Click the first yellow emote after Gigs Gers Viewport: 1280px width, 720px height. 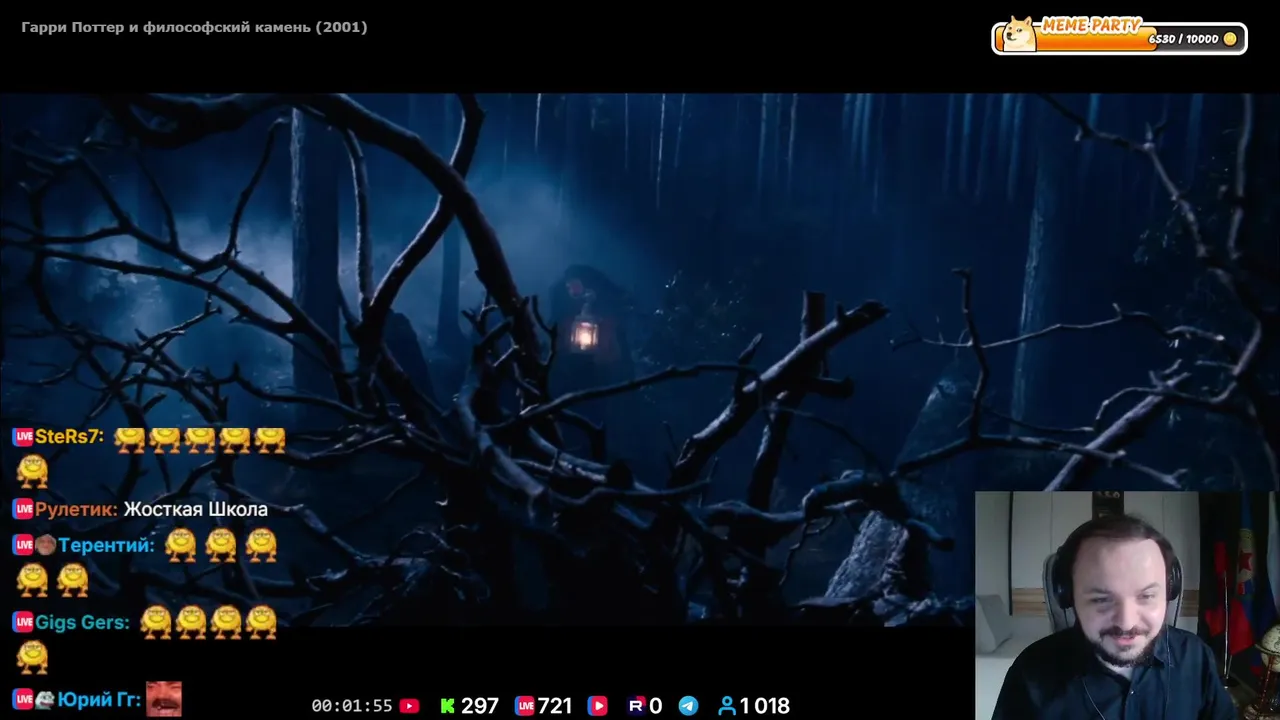tap(156, 622)
